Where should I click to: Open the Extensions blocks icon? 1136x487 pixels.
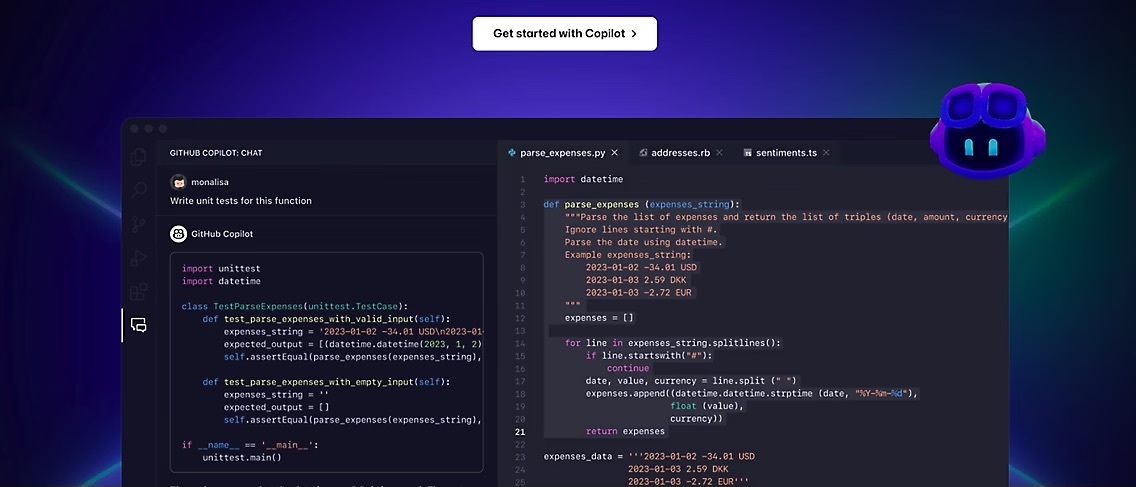(138, 292)
